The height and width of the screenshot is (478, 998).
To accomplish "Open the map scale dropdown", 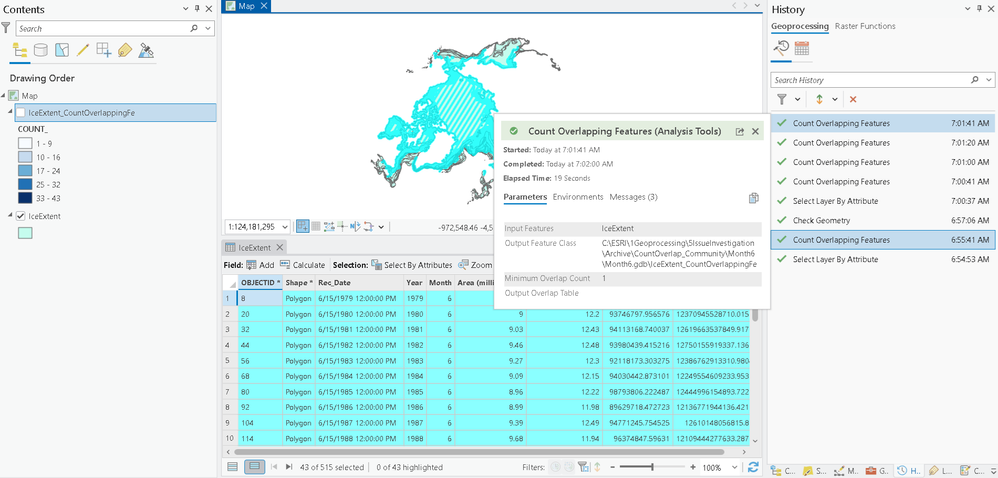I will pyautogui.click(x=285, y=227).
